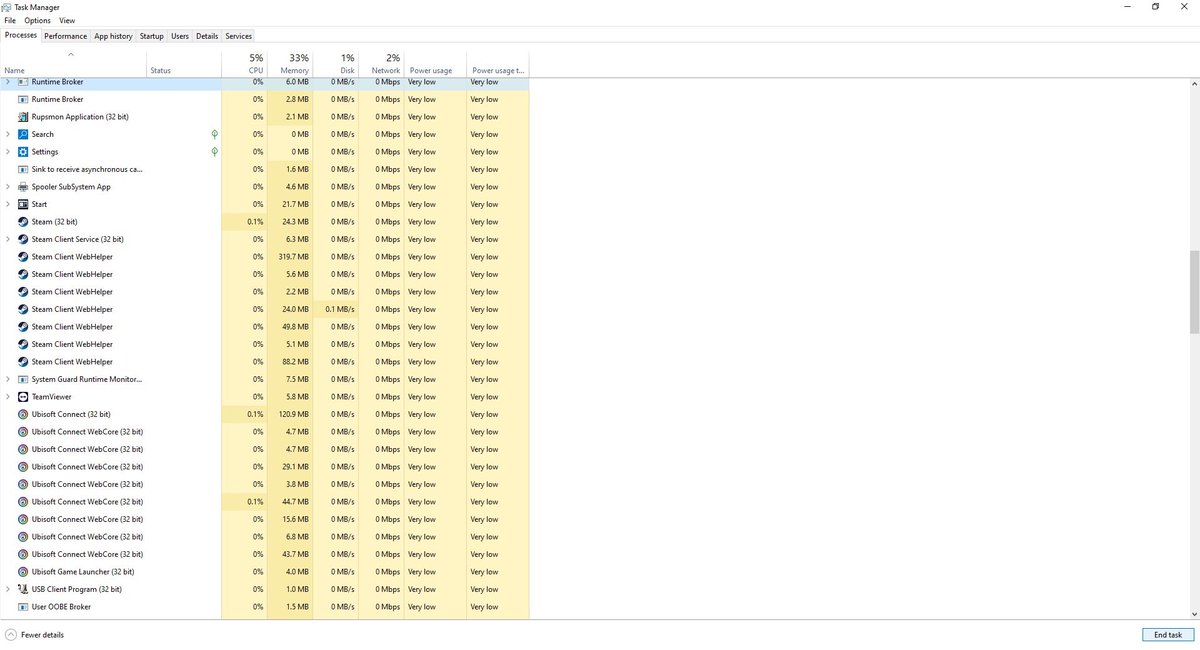Click the 0.1 MB/s disk cell
Image resolution: width=1200 pixels, height=650 pixels.
(x=335, y=309)
